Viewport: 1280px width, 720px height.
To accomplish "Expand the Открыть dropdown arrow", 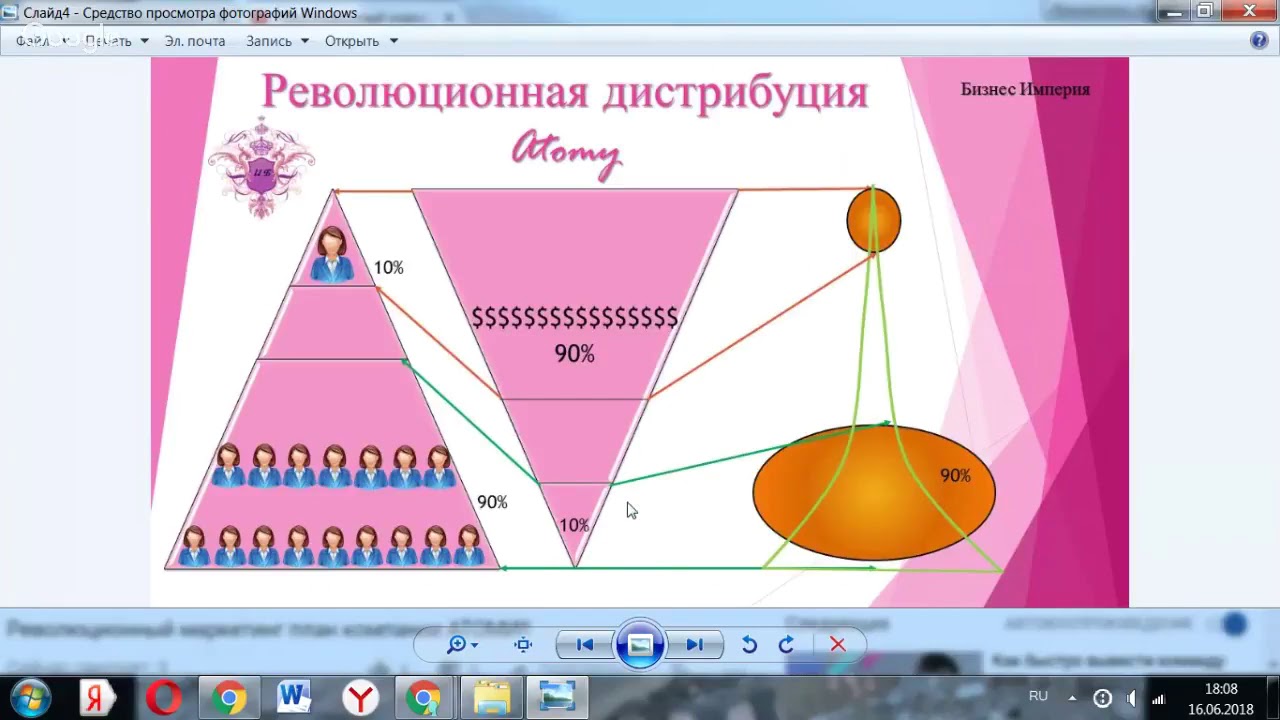I will (x=393, y=41).
